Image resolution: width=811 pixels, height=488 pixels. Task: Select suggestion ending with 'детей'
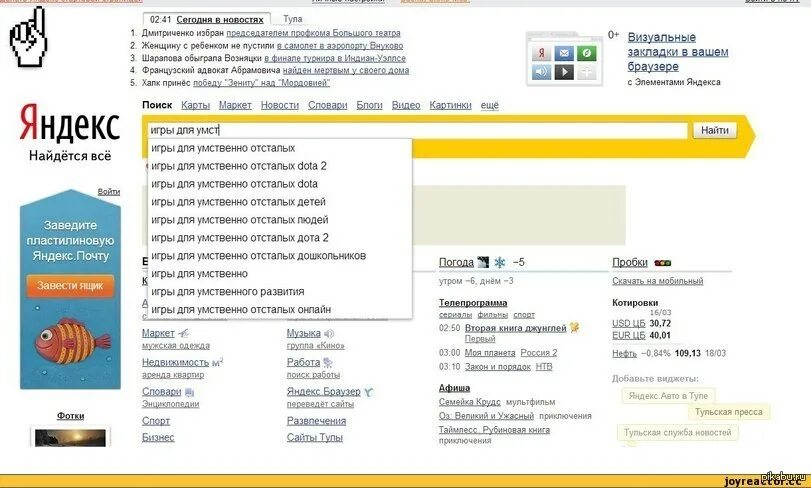click(x=280, y=202)
